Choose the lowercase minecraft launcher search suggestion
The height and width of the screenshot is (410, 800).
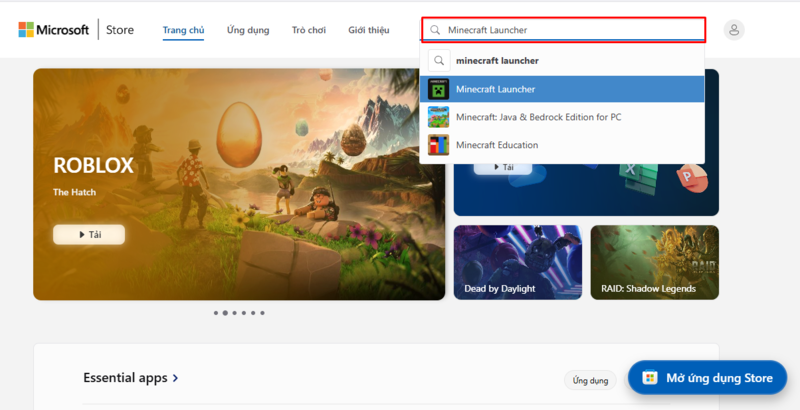562,61
